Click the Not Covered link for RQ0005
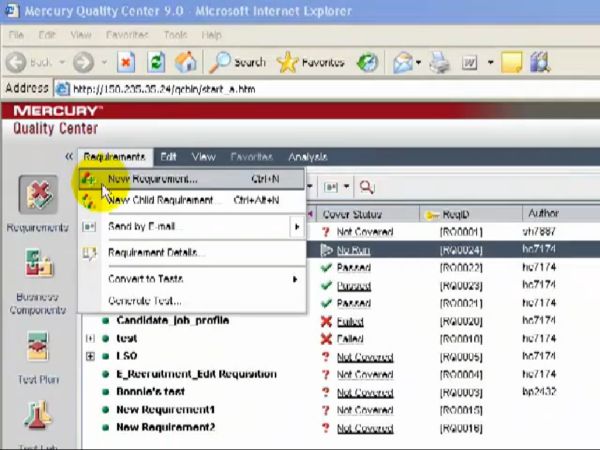This screenshot has height=450, width=600. click(365, 357)
